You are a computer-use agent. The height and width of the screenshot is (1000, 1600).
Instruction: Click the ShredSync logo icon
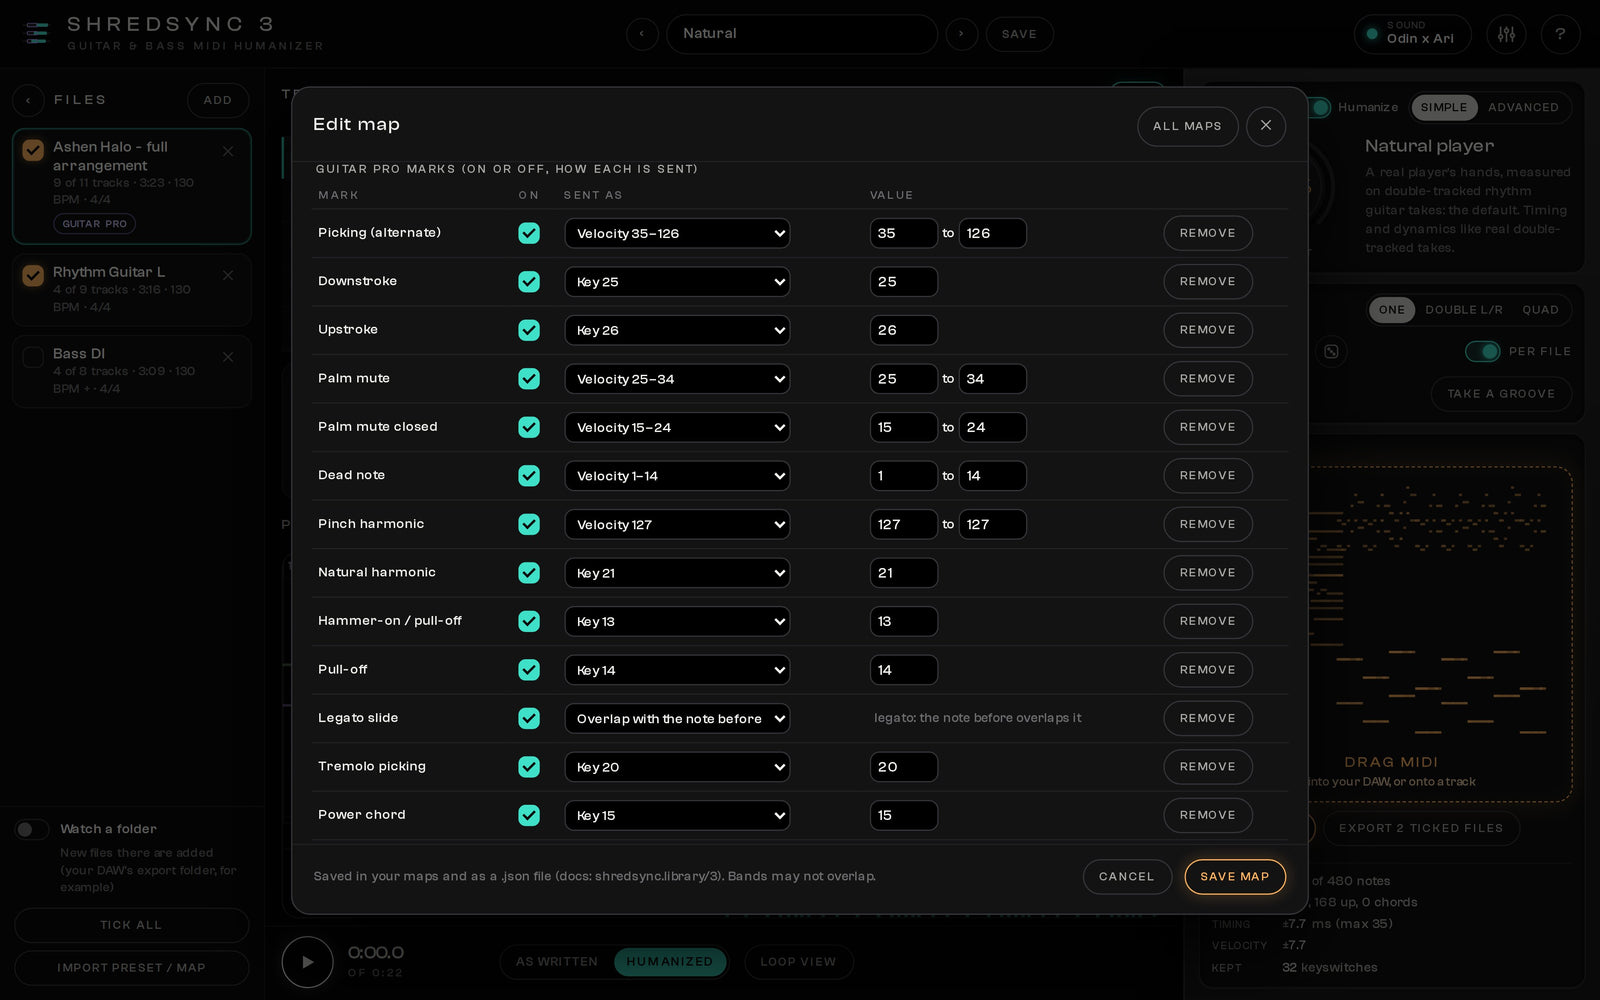(37, 34)
